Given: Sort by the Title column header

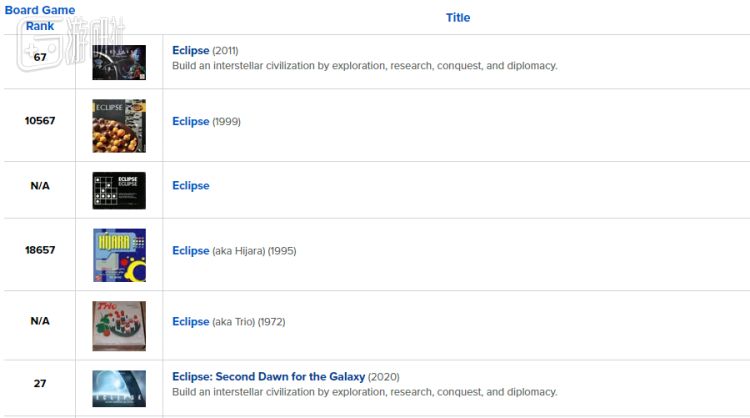Looking at the screenshot, I should [x=457, y=17].
